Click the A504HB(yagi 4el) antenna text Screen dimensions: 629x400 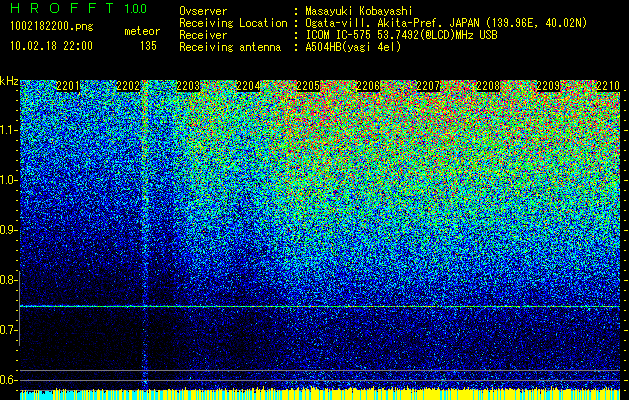353,47
